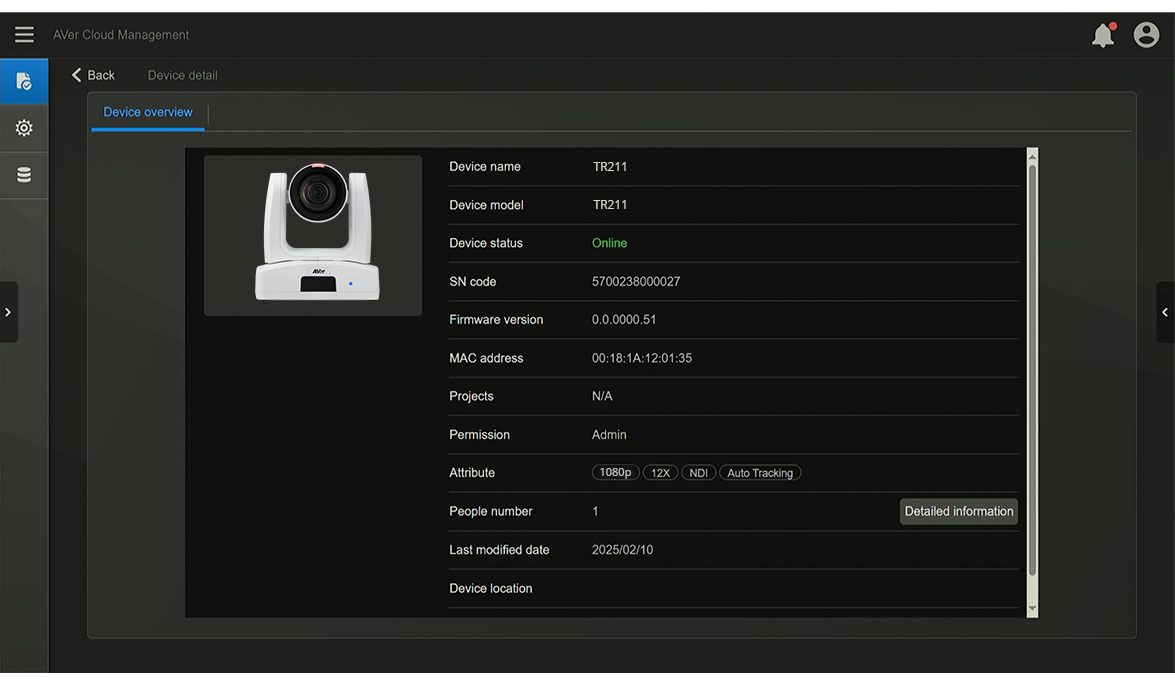The height and width of the screenshot is (685, 1175).
Task: Click the Back arrow chevron
Action: point(77,75)
